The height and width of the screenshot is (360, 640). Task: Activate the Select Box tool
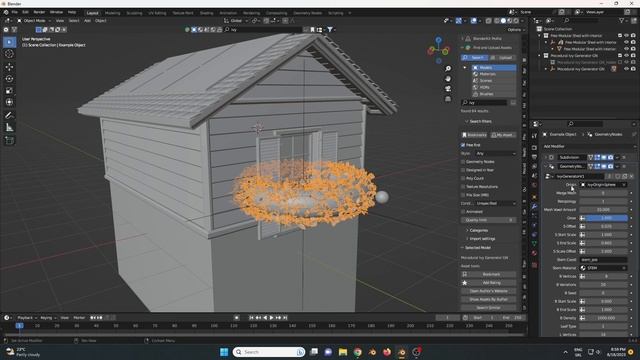9,42
